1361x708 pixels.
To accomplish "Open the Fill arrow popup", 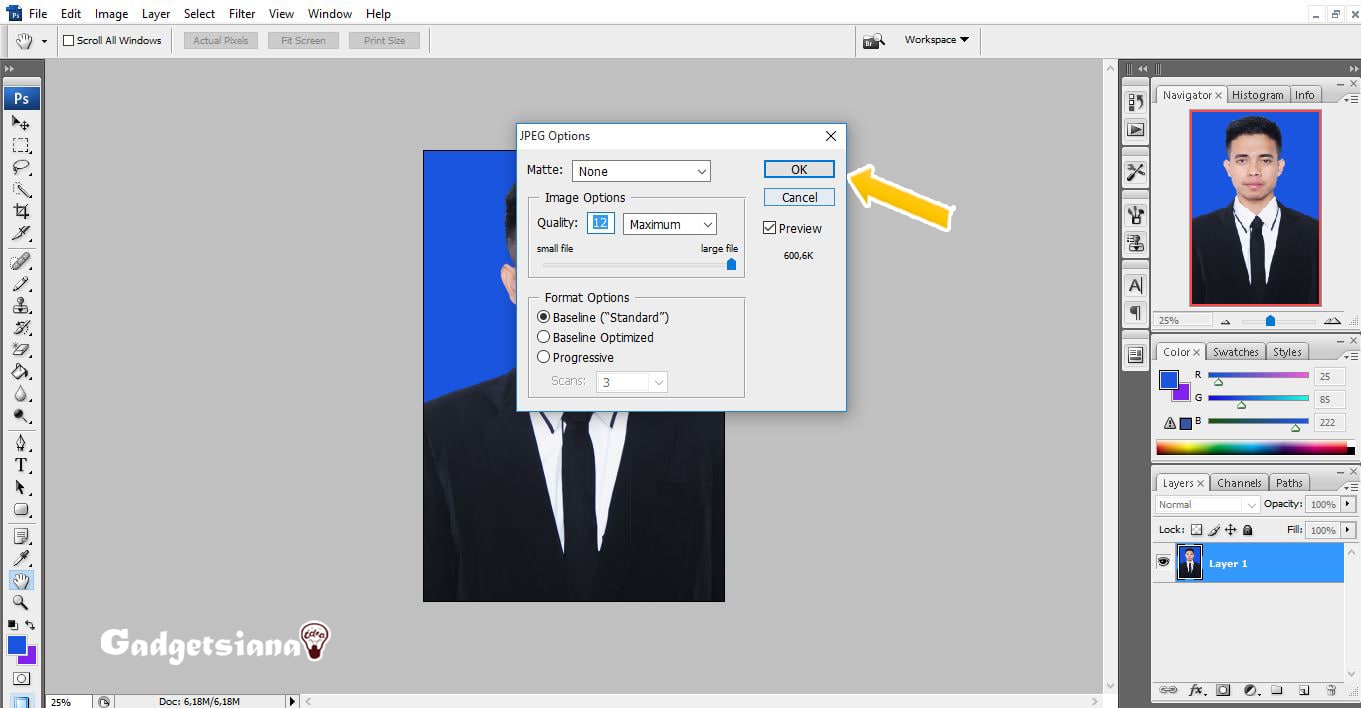I will 1349,530.
